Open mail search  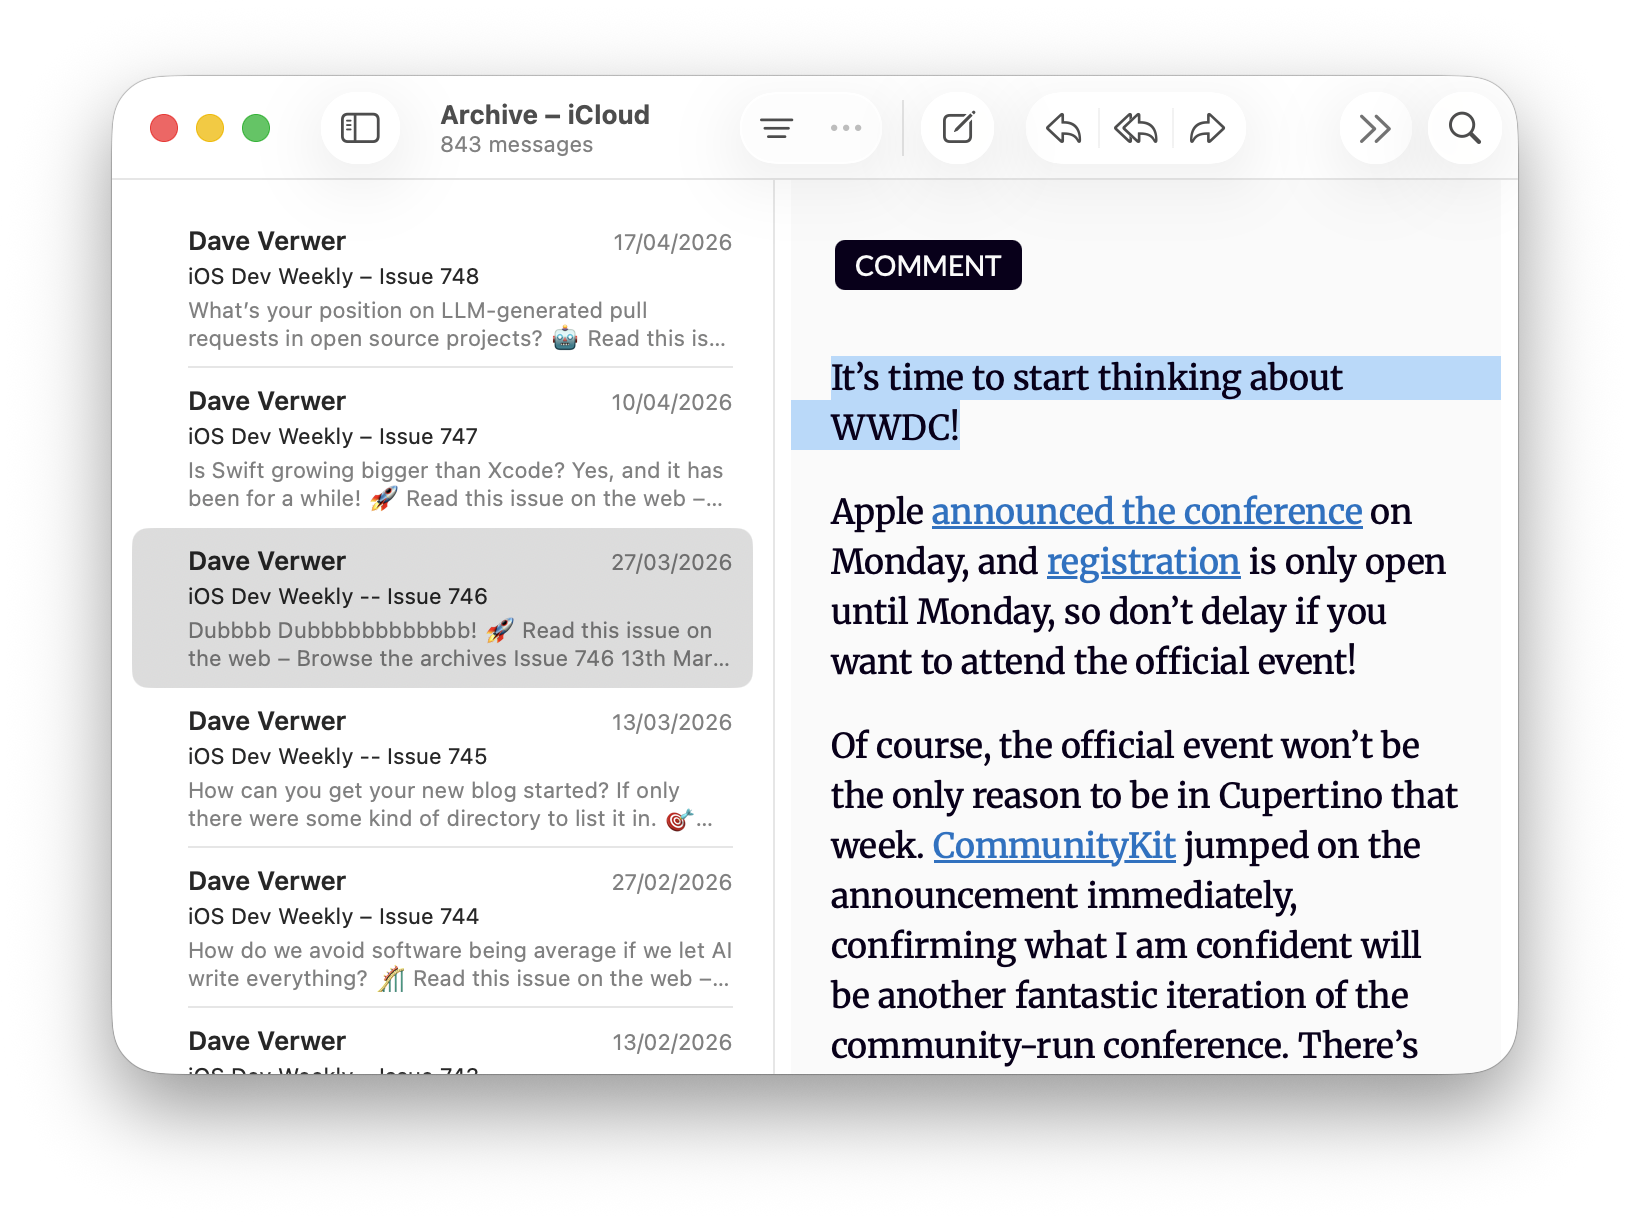[x=1465, y=128]
